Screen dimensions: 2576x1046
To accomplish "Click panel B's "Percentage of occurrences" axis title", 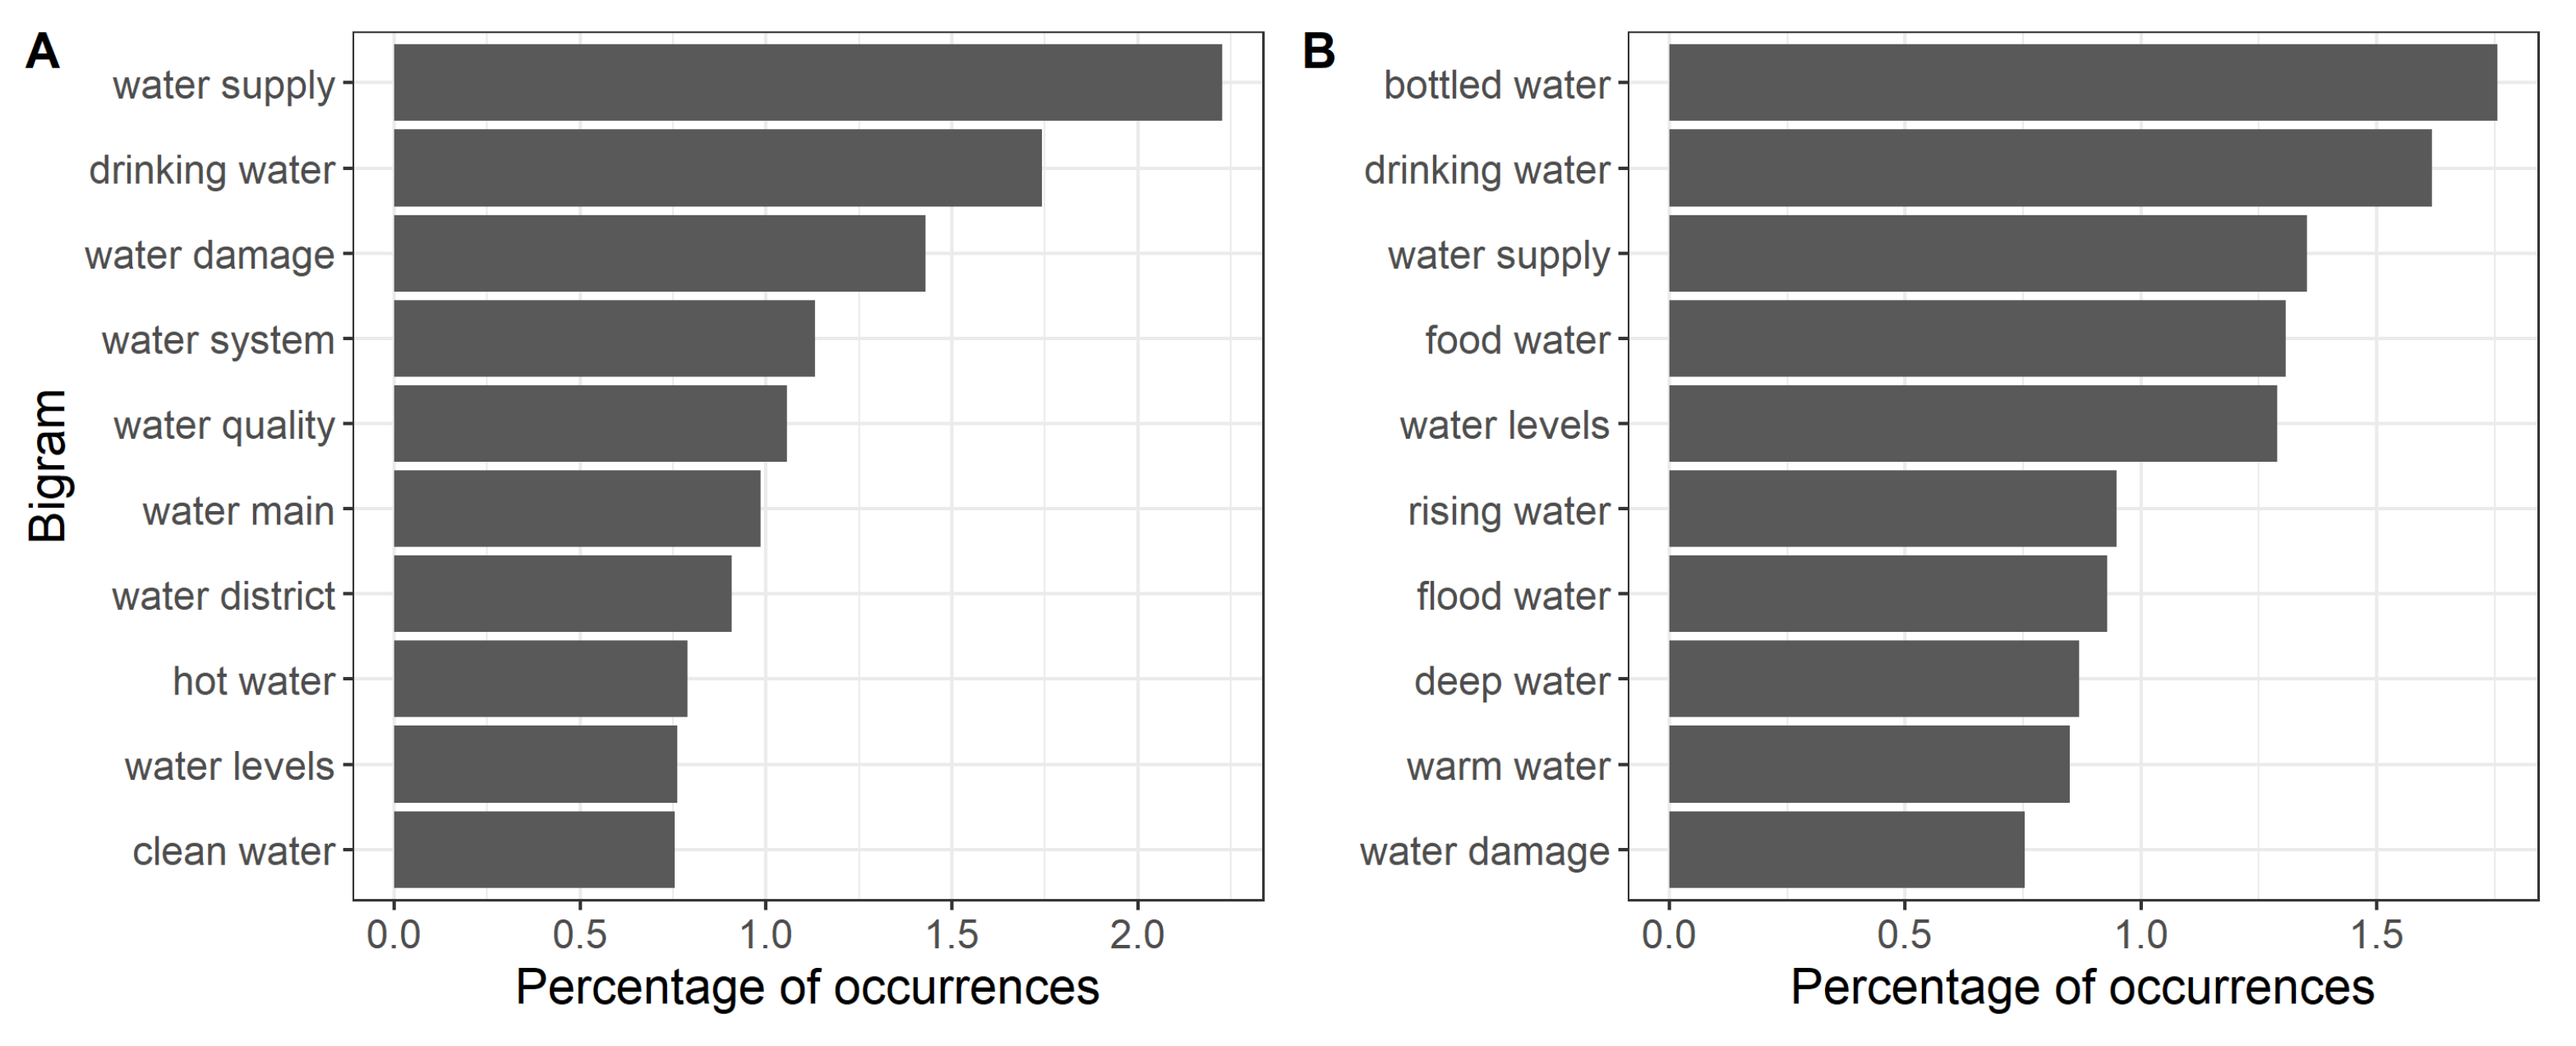I will point(2082,987).
